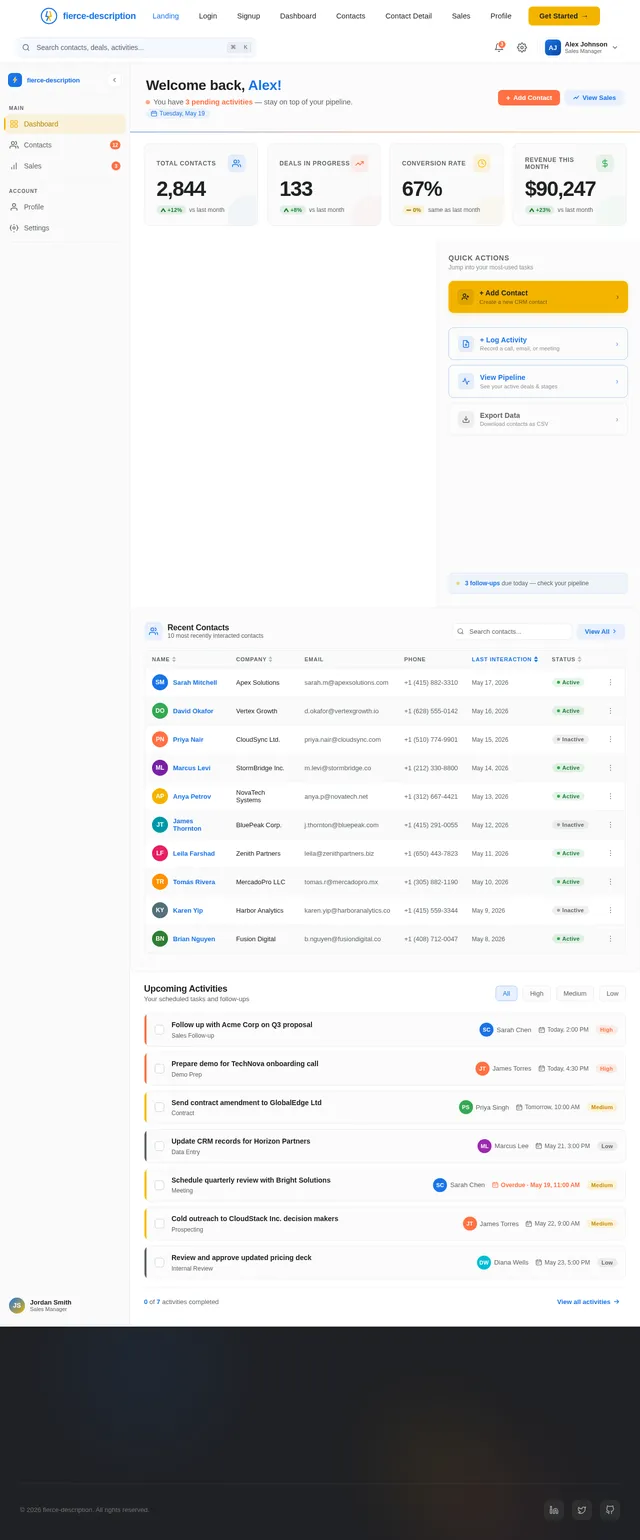
Task: Sort contacts by Company column header
Action: click(254, 659)
